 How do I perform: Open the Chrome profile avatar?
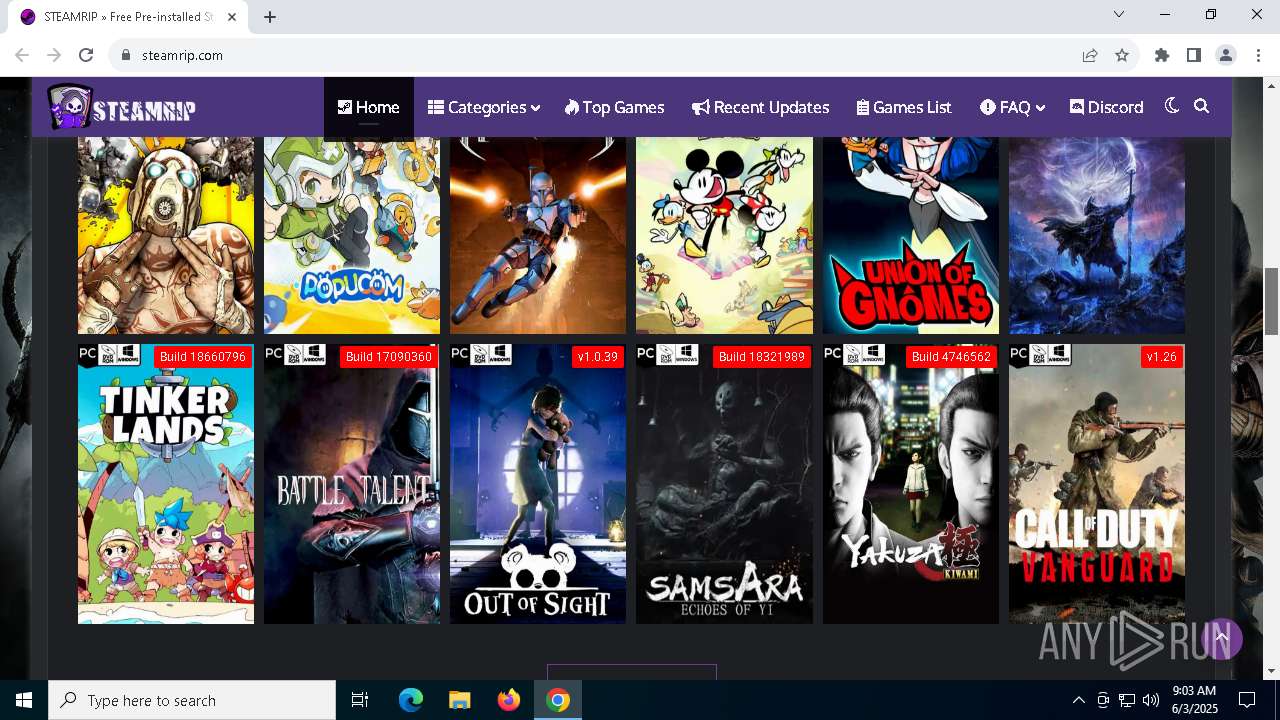1226,55
